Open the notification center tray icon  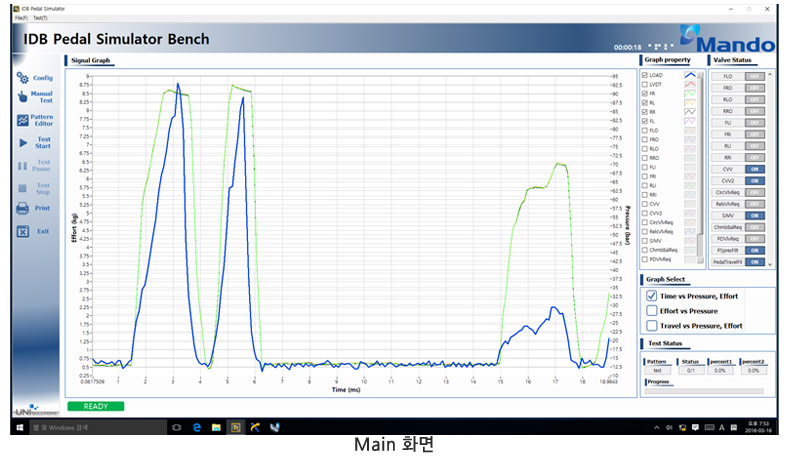[695, 427]
